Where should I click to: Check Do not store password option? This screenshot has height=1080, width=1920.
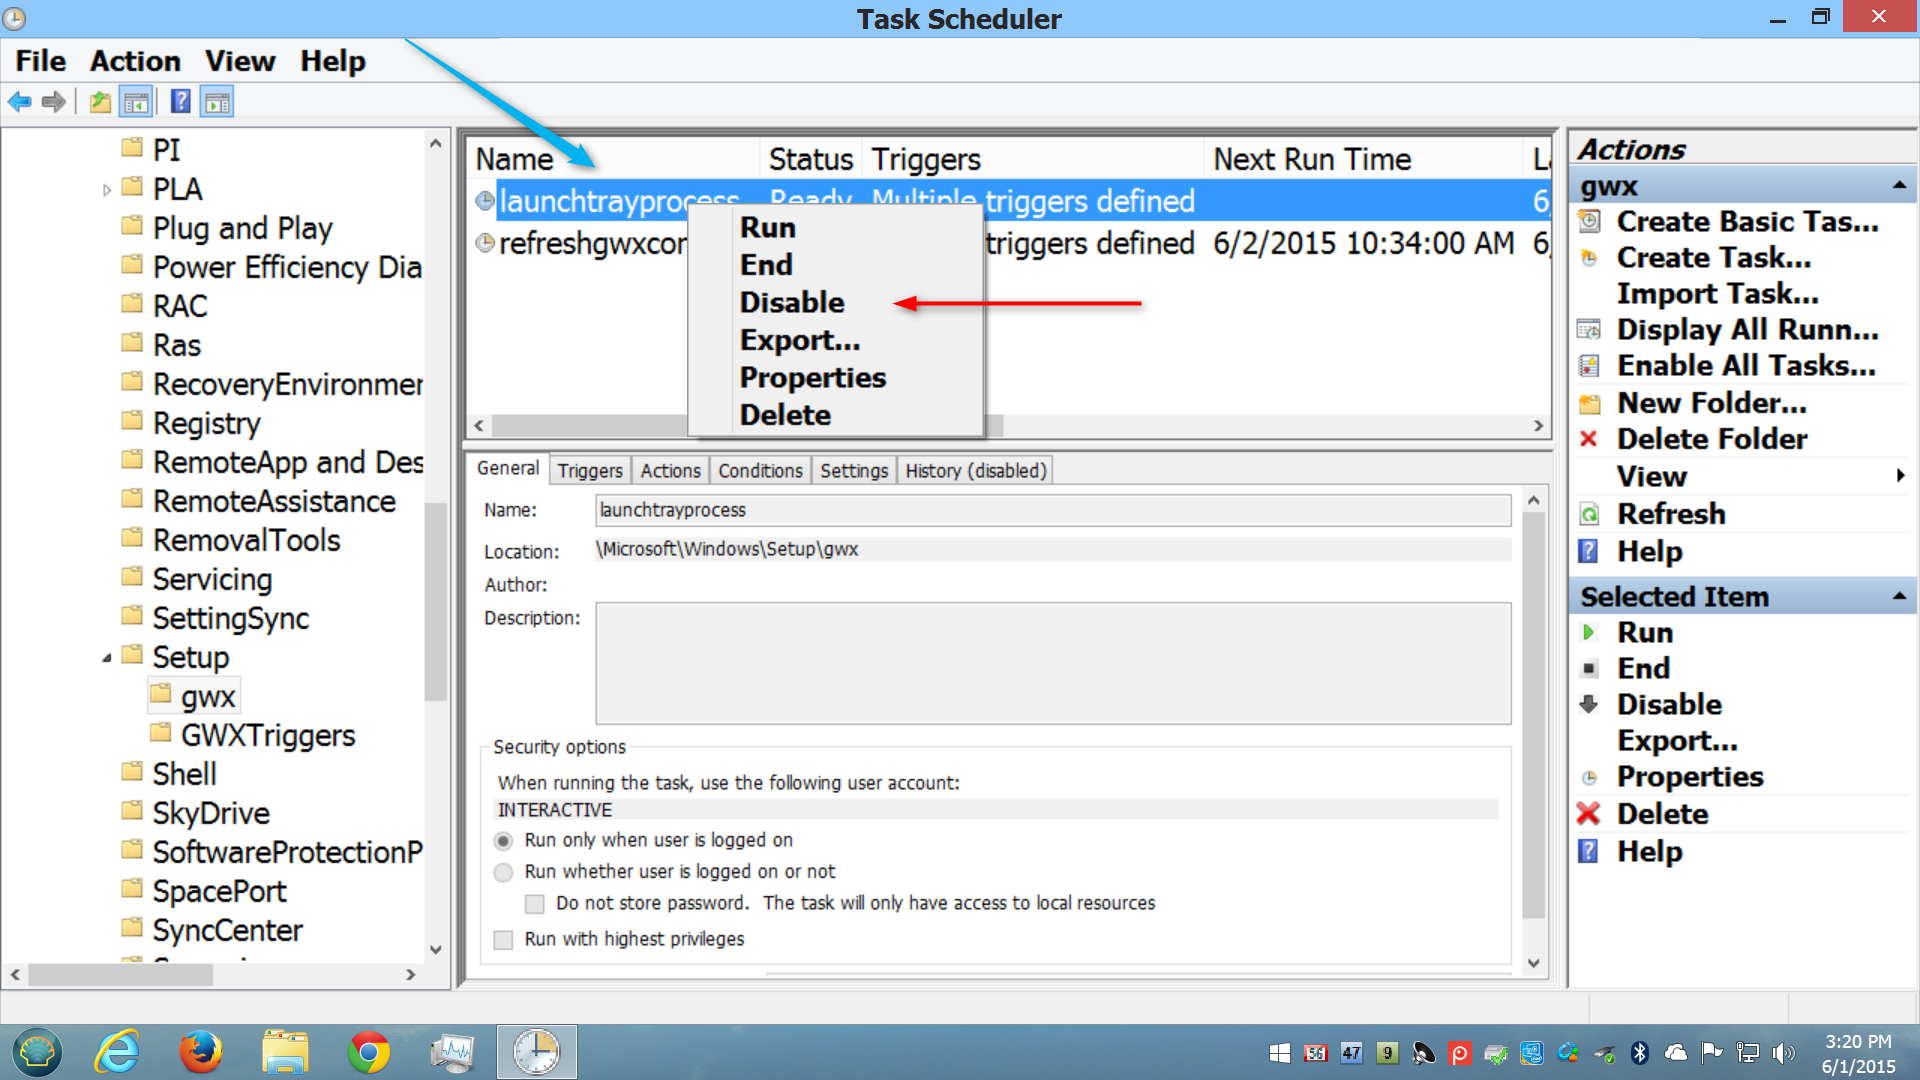coord(536,903)
